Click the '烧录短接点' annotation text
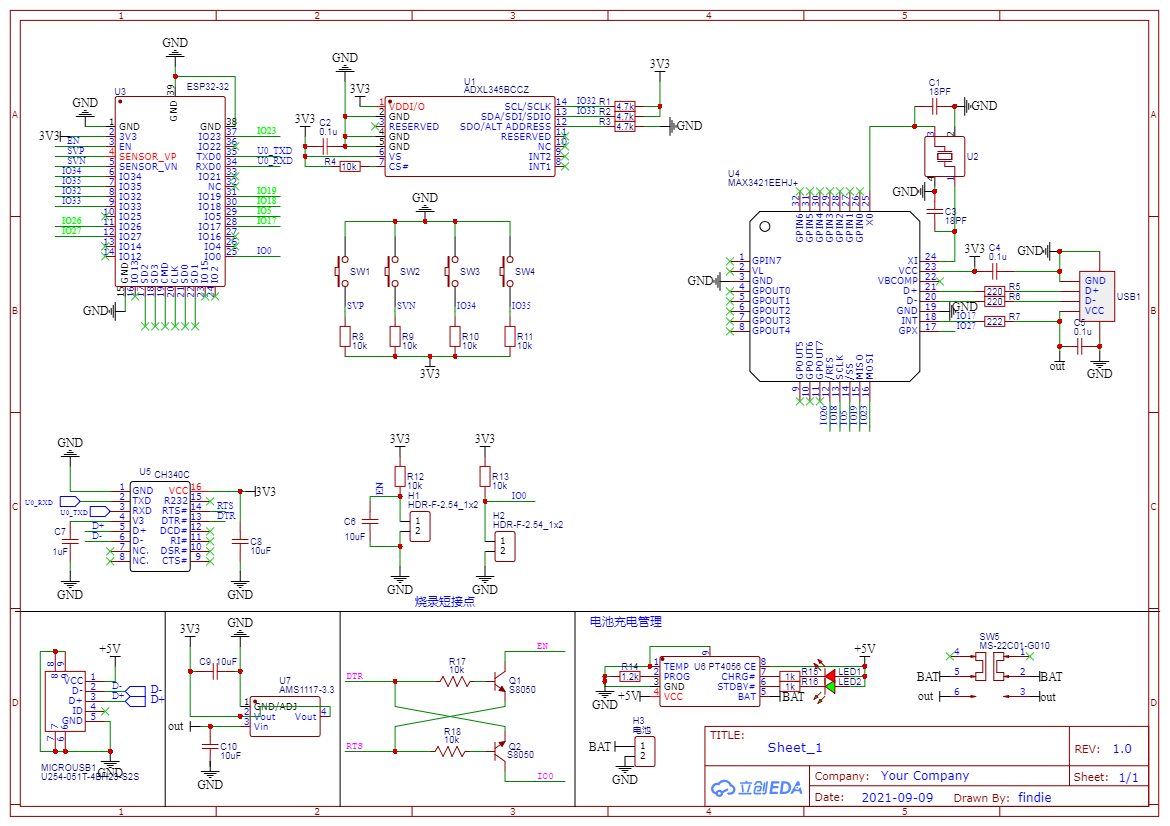Viewport: 1170px width, 826px height. click(x=445, y=601)
